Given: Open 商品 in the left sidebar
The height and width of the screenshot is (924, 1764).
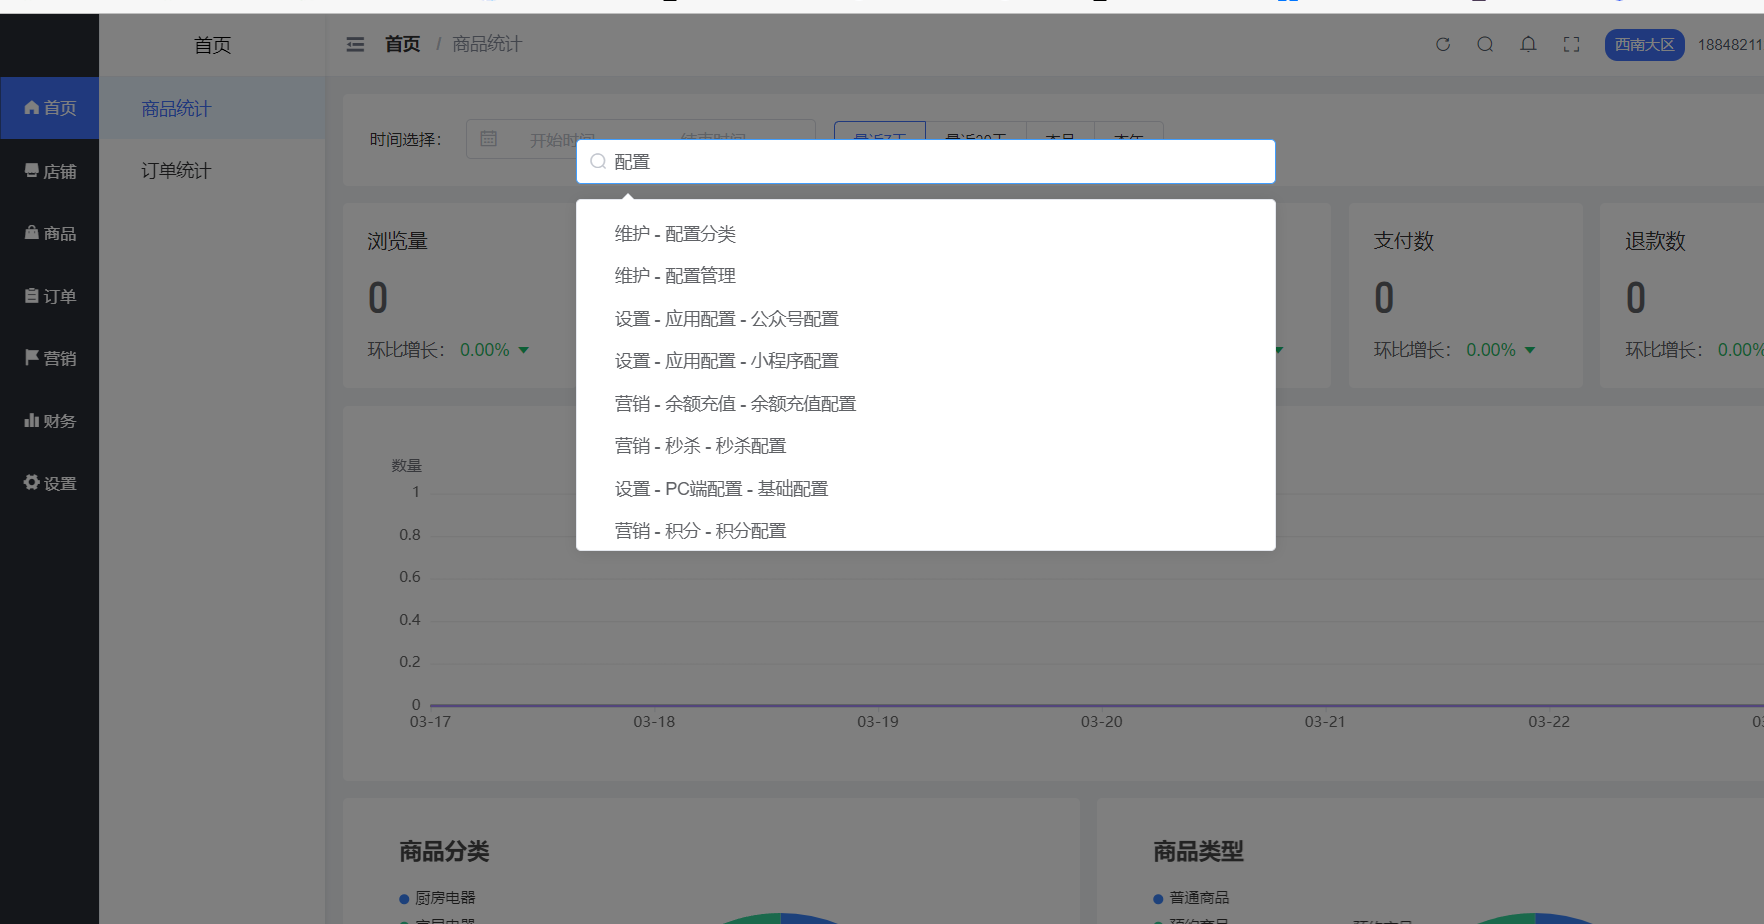Looking at the screenshot, I should click(x=50, y=233).
